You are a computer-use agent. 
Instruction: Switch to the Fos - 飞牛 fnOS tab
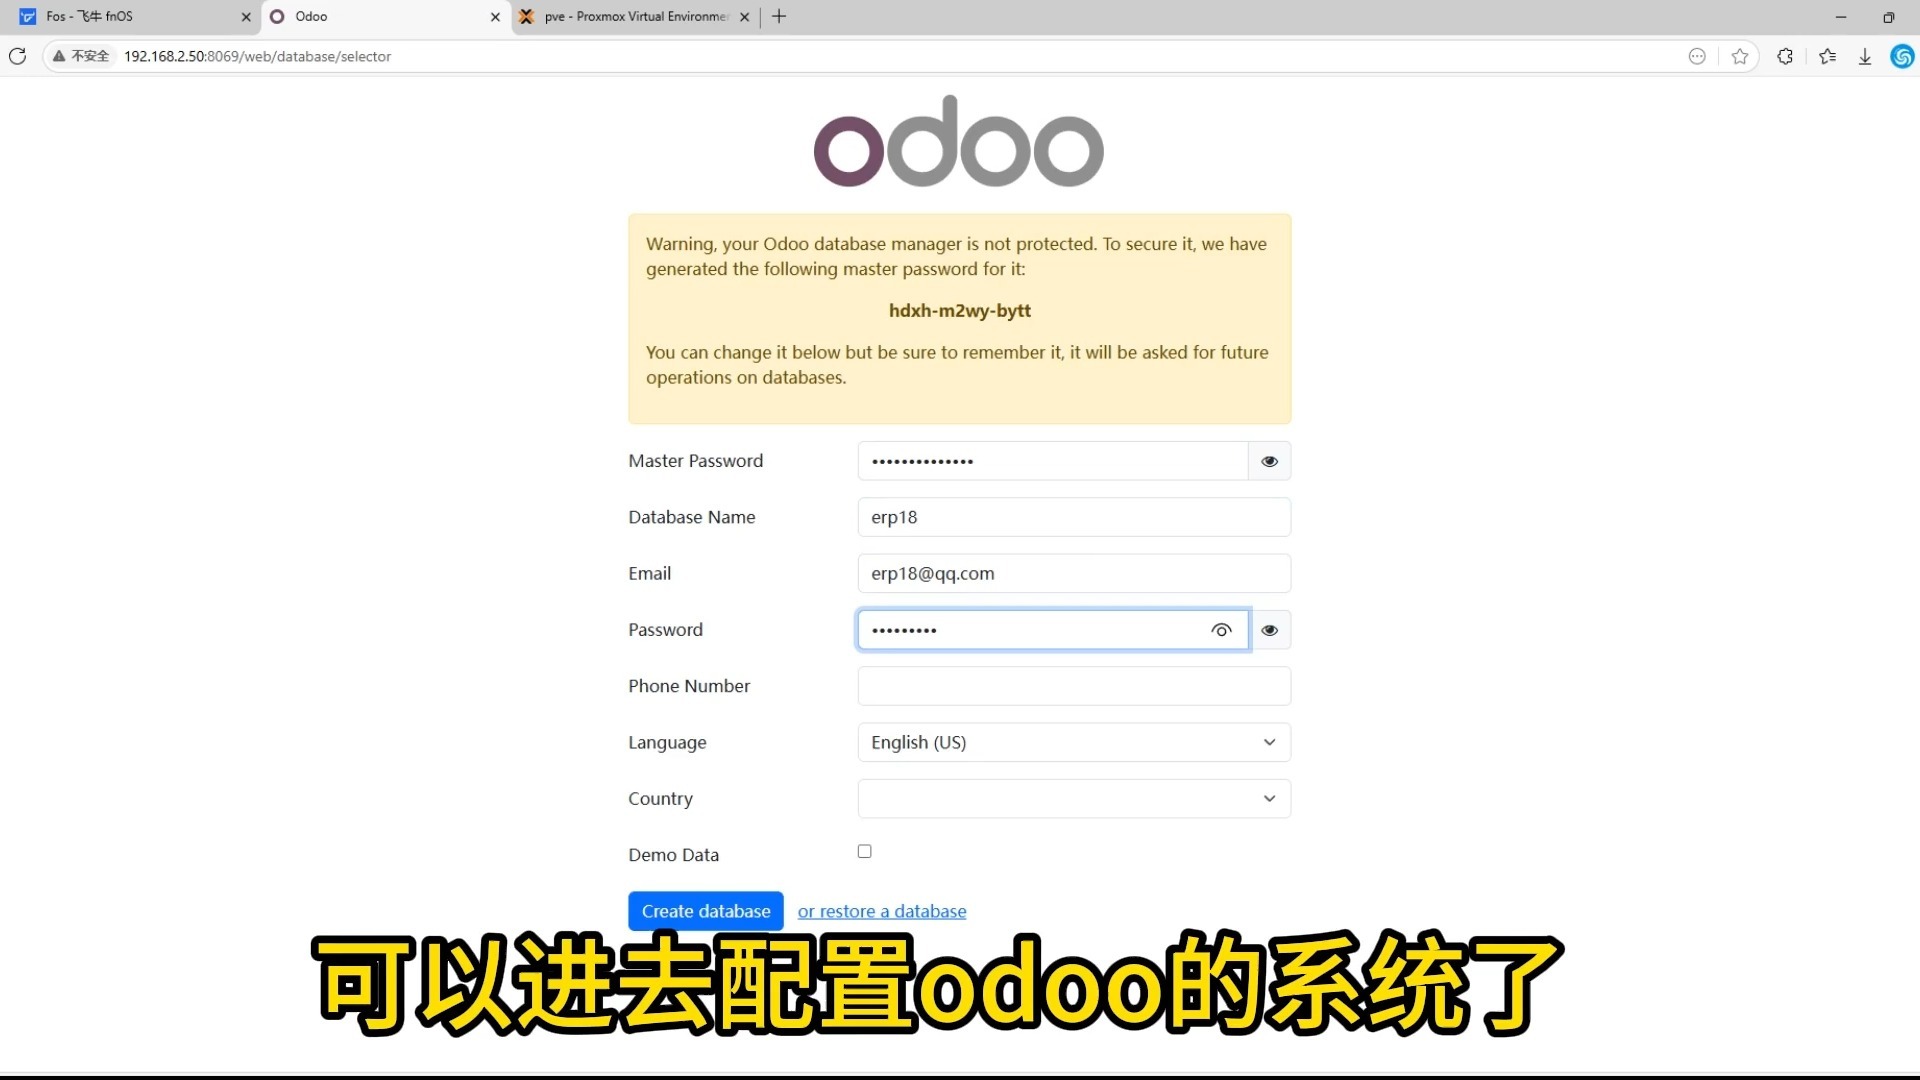130,16
